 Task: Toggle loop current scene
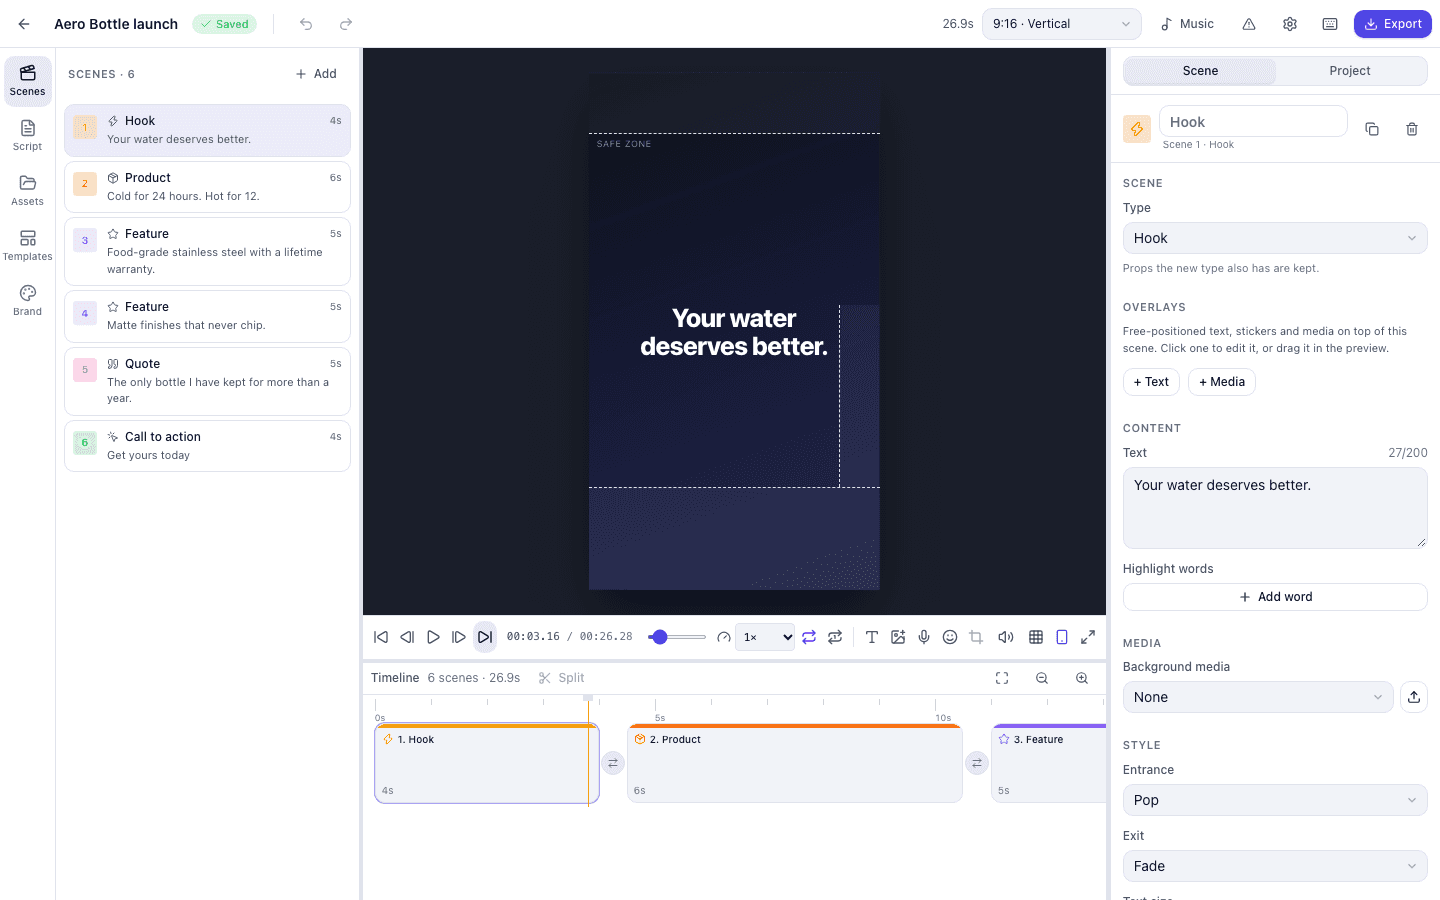[835, 637]
